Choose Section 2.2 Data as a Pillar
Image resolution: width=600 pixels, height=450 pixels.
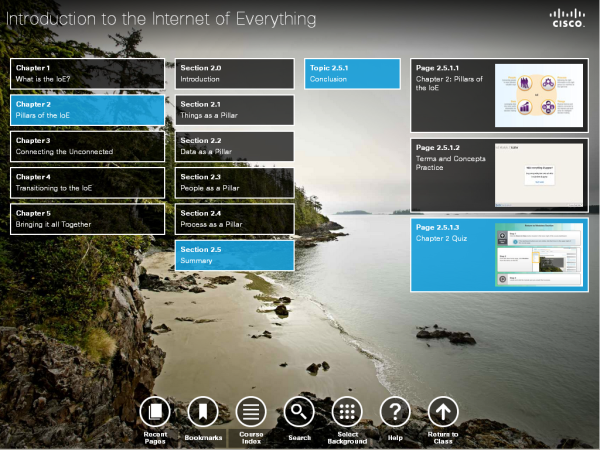tap(234, 146)
